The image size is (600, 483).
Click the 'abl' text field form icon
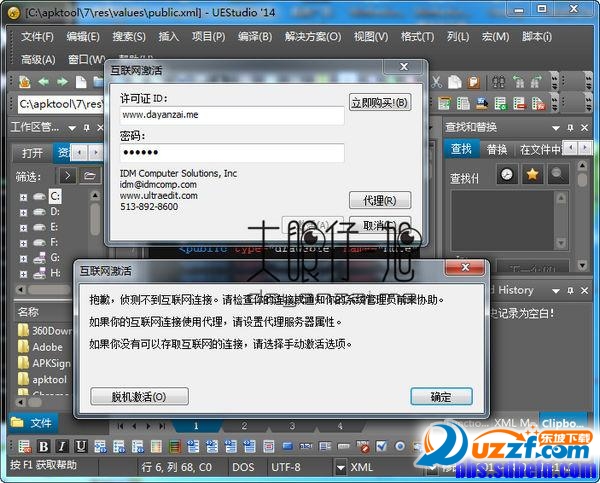pyautogui.click(x=306, y=446)
